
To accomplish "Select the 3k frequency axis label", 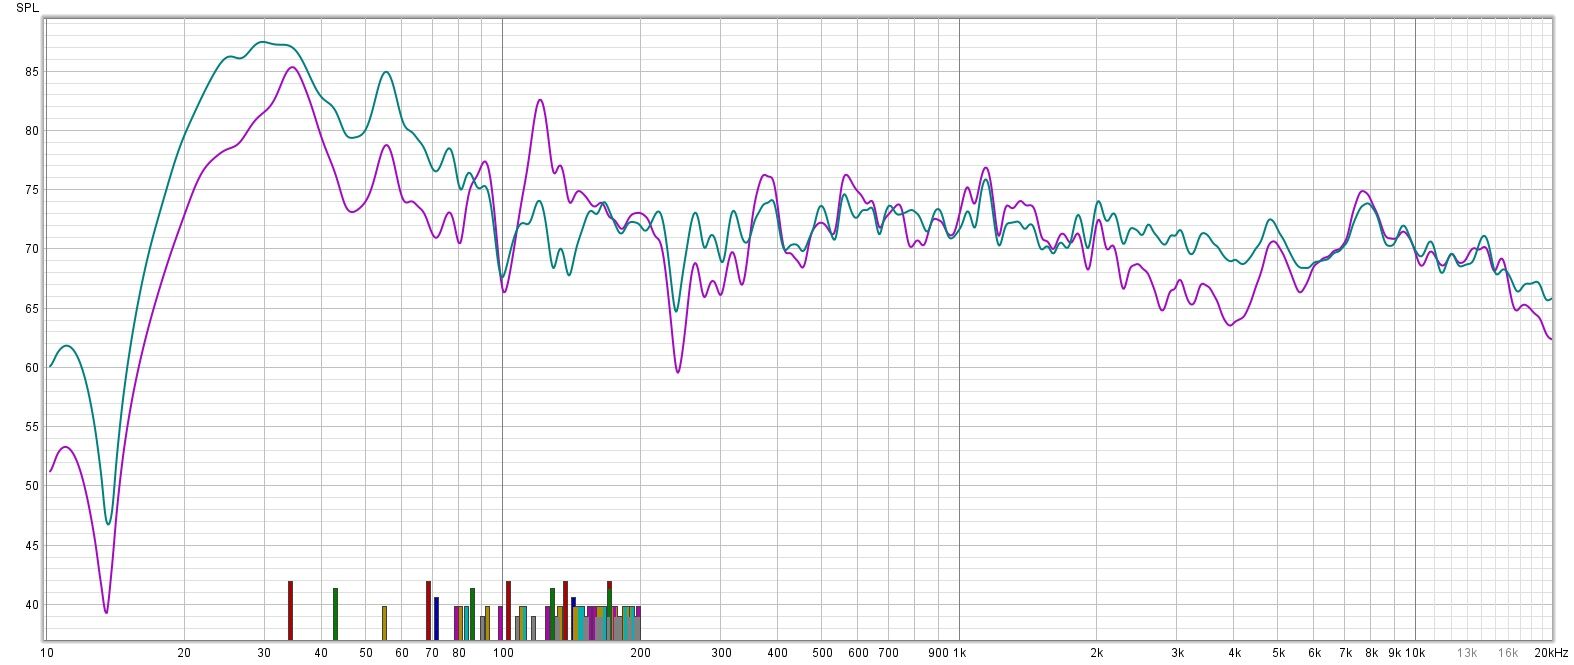I will (1177, 653).
